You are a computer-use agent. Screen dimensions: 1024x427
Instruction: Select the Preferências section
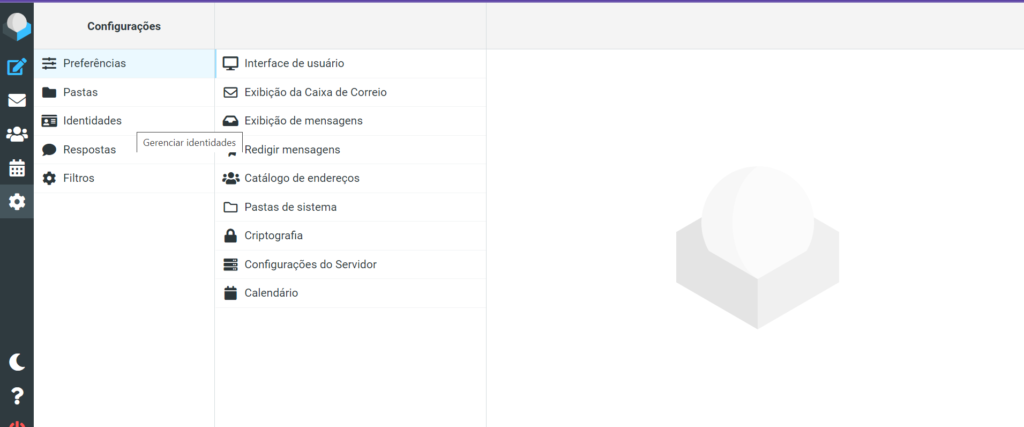94,63
